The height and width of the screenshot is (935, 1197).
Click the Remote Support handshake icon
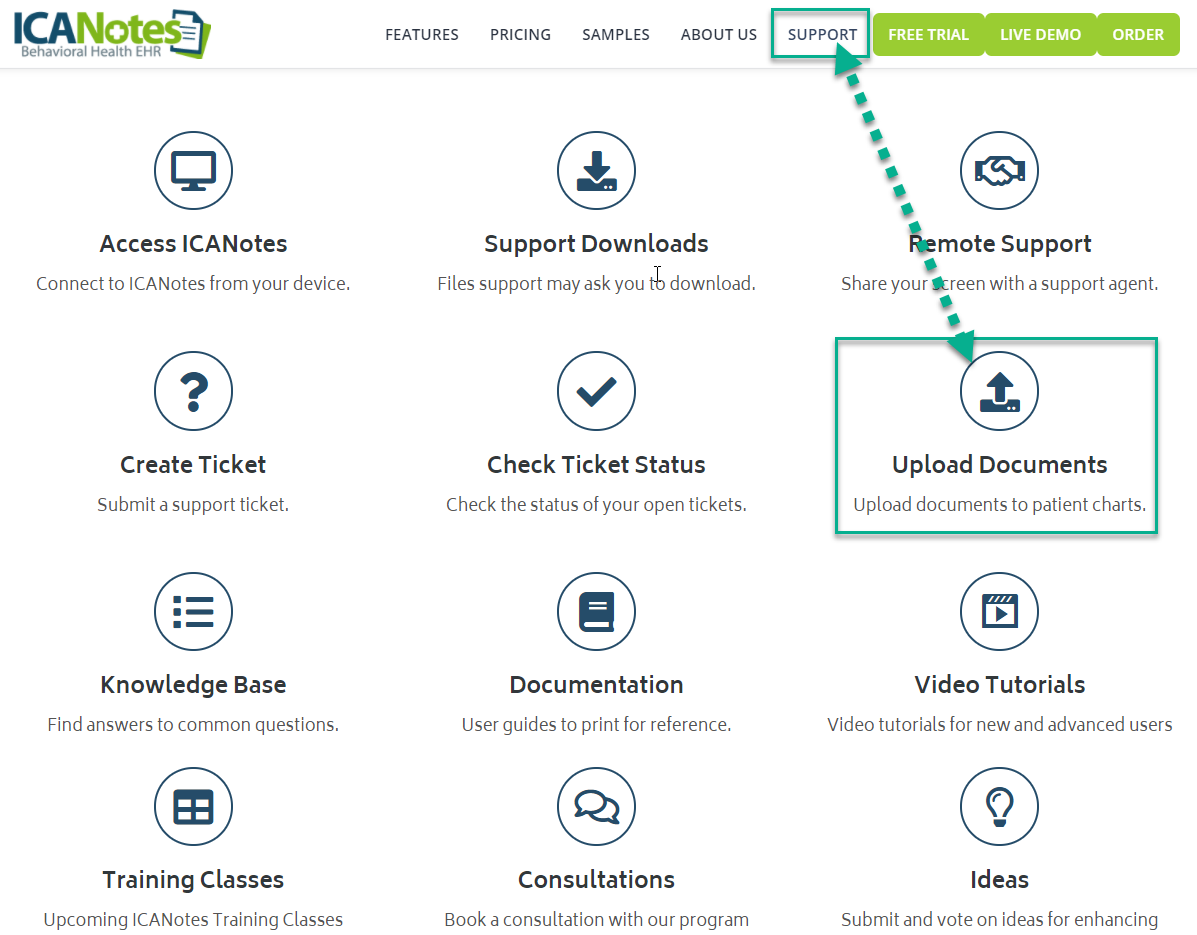tap(999, 170)
